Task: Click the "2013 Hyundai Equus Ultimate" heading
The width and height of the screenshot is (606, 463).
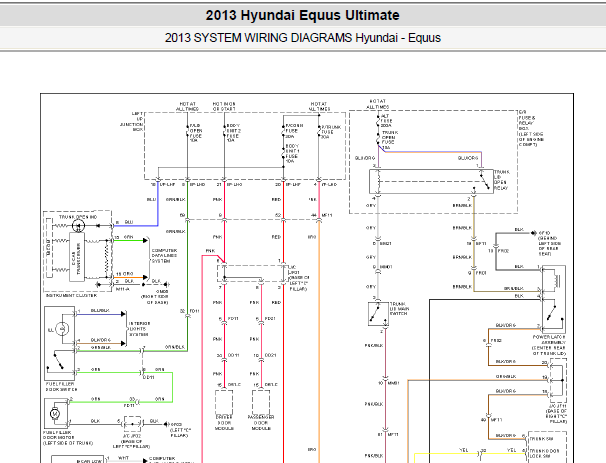Action: tap(303, 15)
